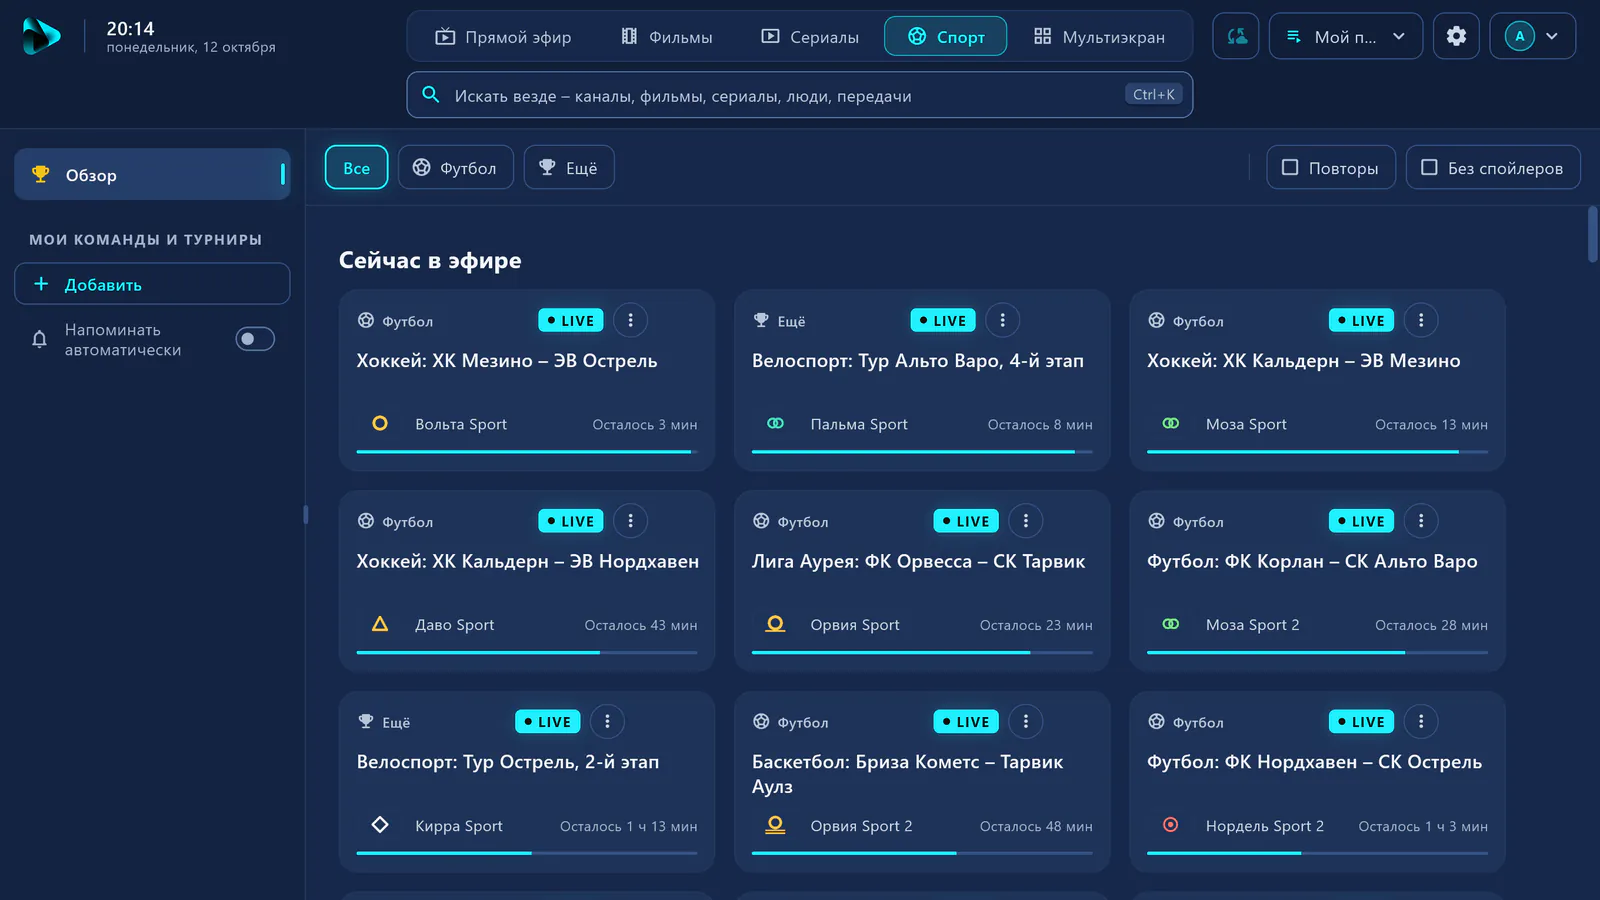Switch to the Фильмы tab
The height and width of the screenshot is (900, 1600).
click(667, 37)
